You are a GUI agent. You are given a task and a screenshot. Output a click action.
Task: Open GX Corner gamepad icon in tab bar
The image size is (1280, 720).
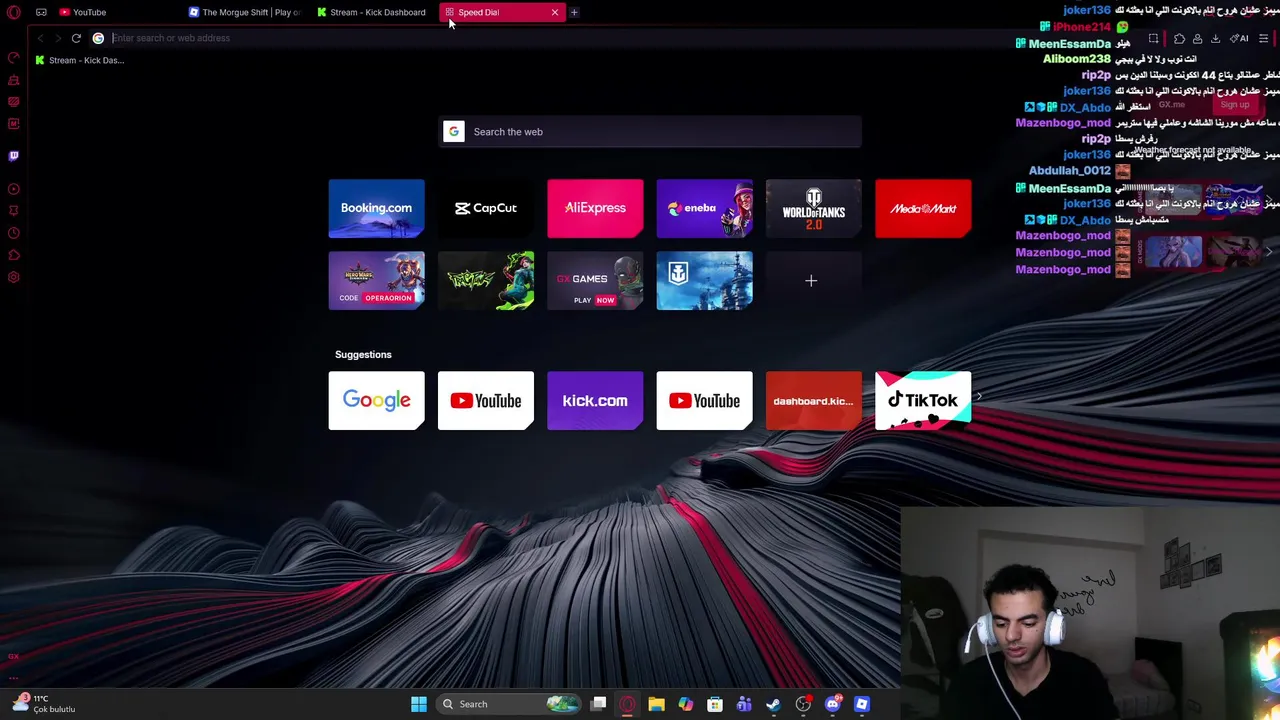pyautogui.click(x=41, y=12)
